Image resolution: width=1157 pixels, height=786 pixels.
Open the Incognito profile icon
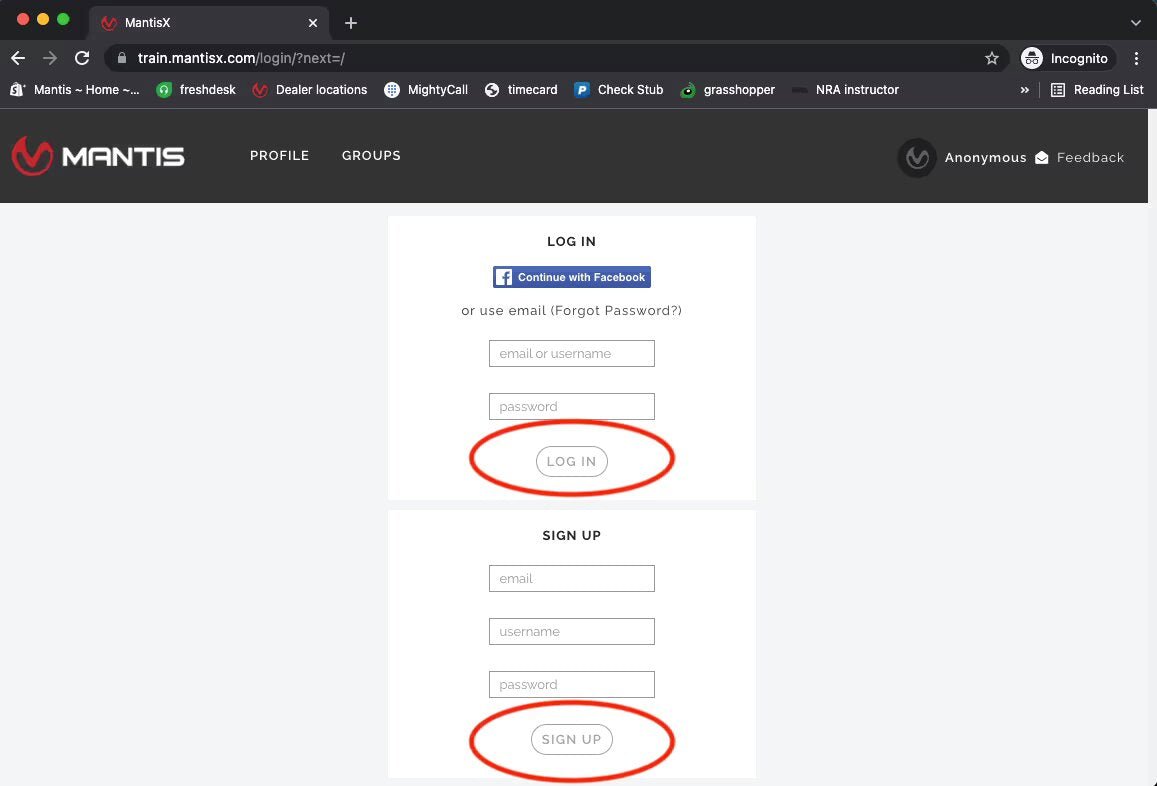click(1032, 59)
